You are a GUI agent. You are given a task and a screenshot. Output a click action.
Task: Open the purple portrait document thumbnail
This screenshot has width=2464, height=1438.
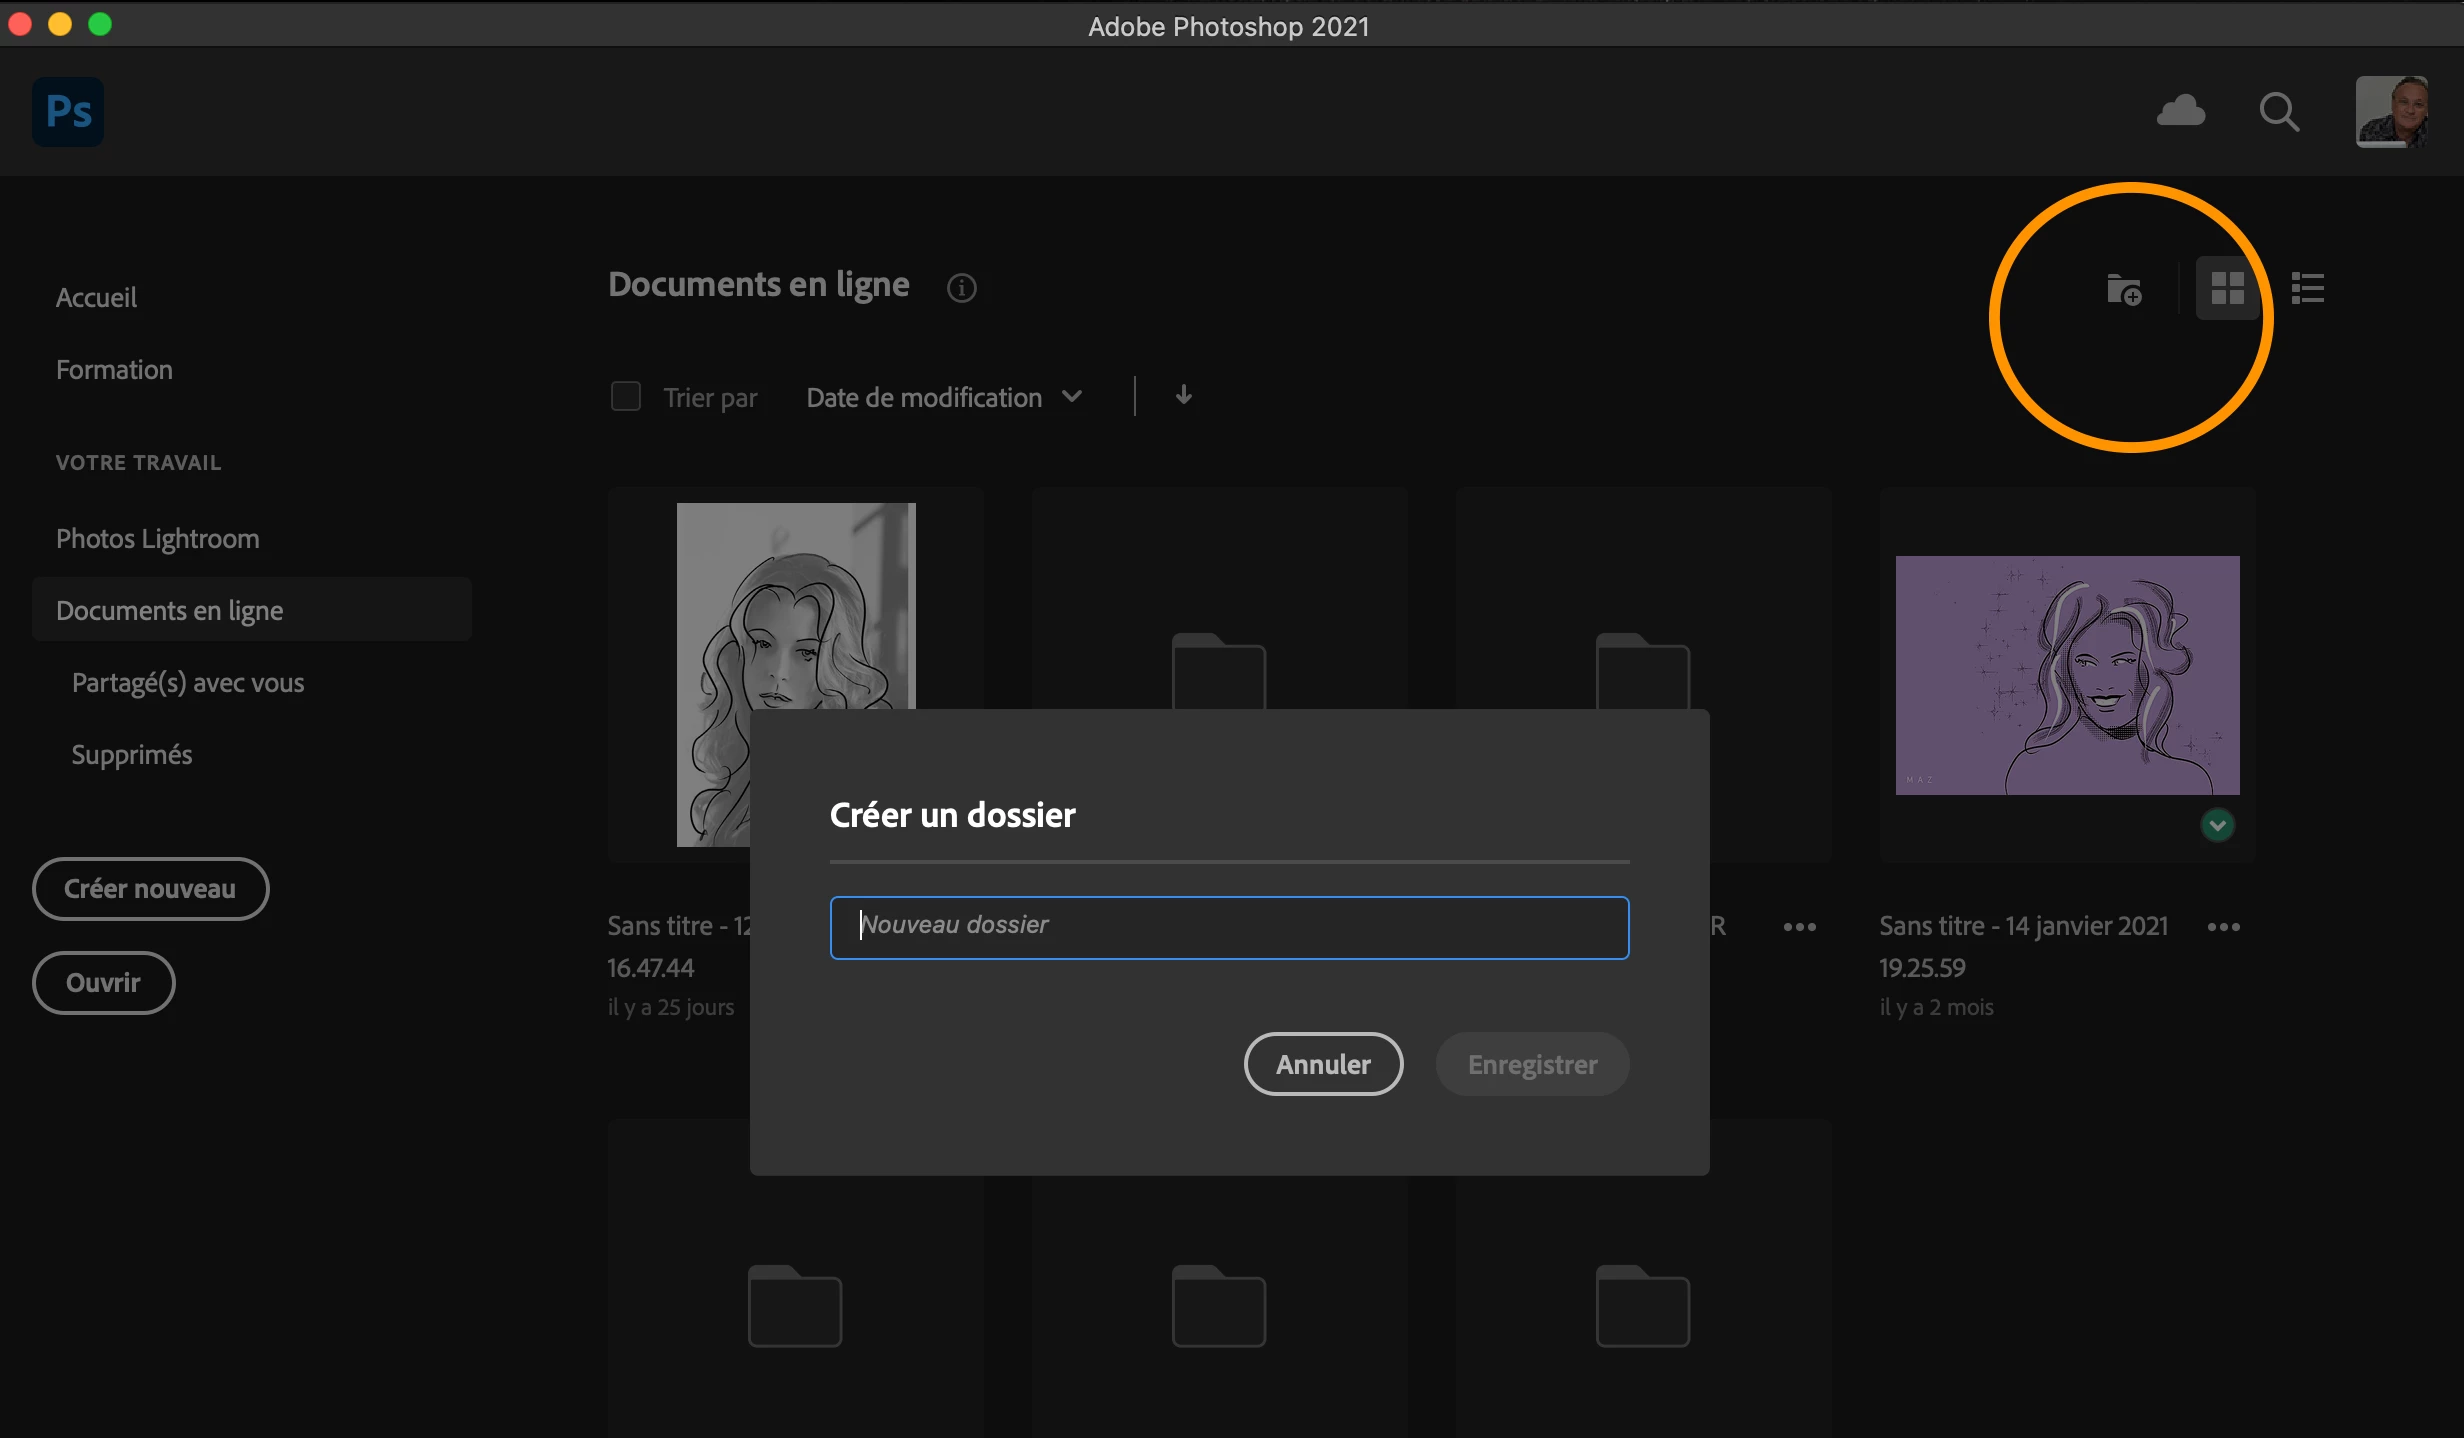(x=2067, y=675)
